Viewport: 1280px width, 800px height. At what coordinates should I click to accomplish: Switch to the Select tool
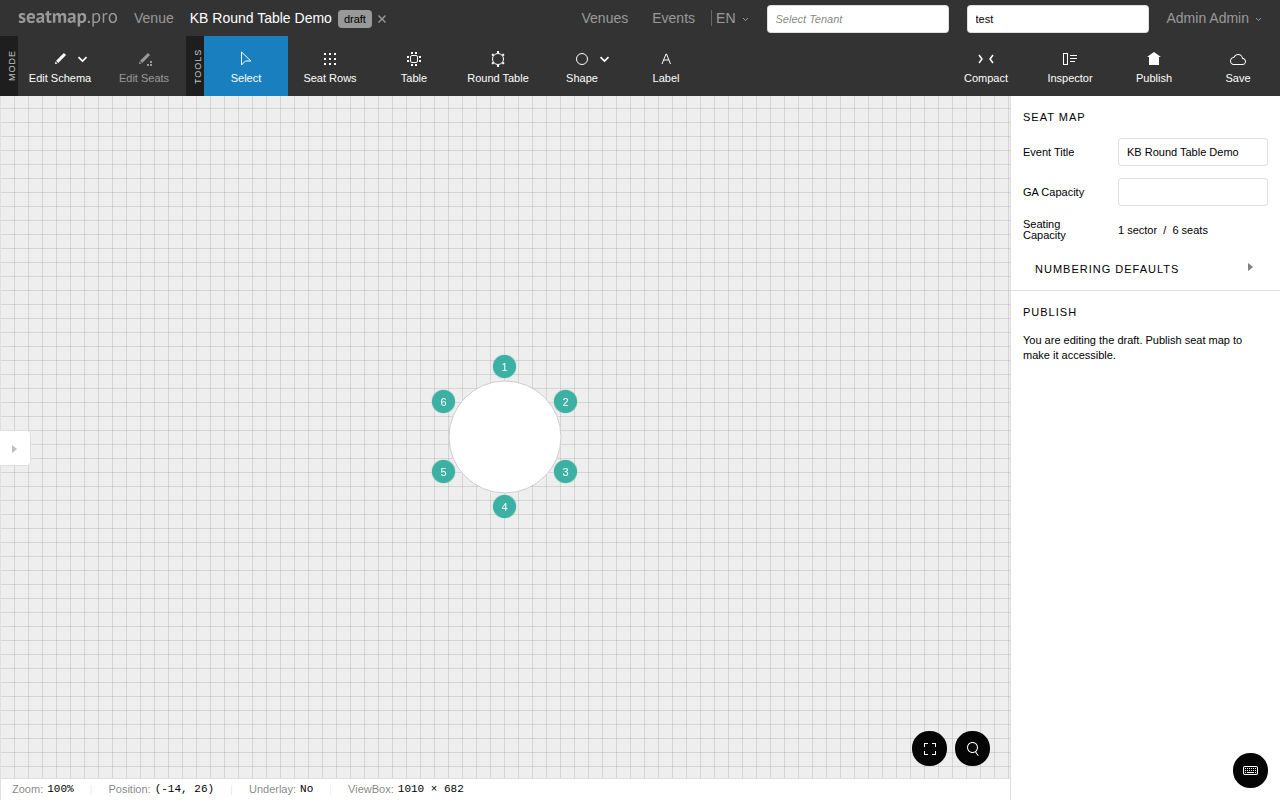point(246,66)
